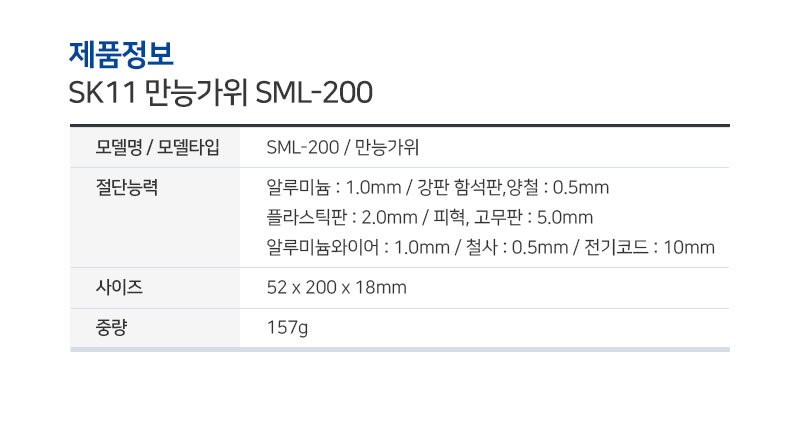
Task: Click the light blue bottom border of table
Action: tap(400, 349)
